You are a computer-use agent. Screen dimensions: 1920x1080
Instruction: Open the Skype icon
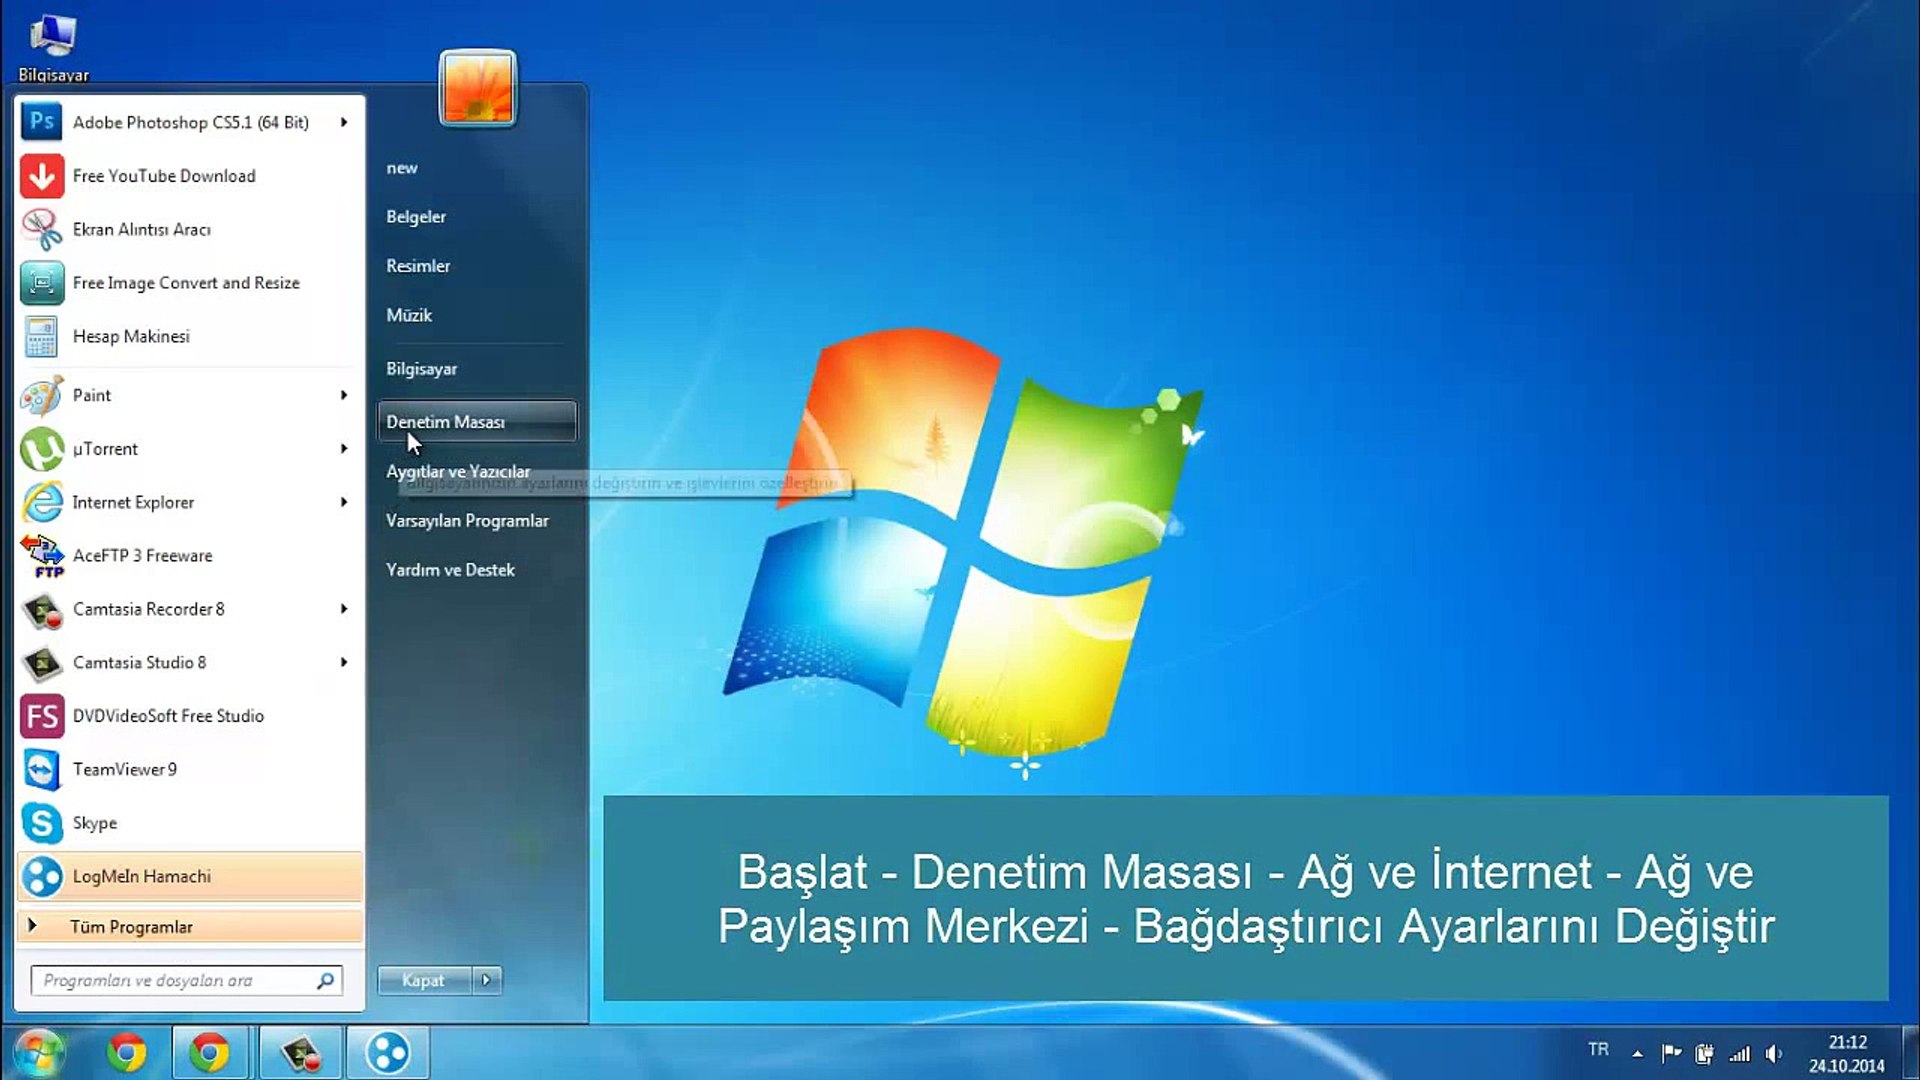point(41,823)
